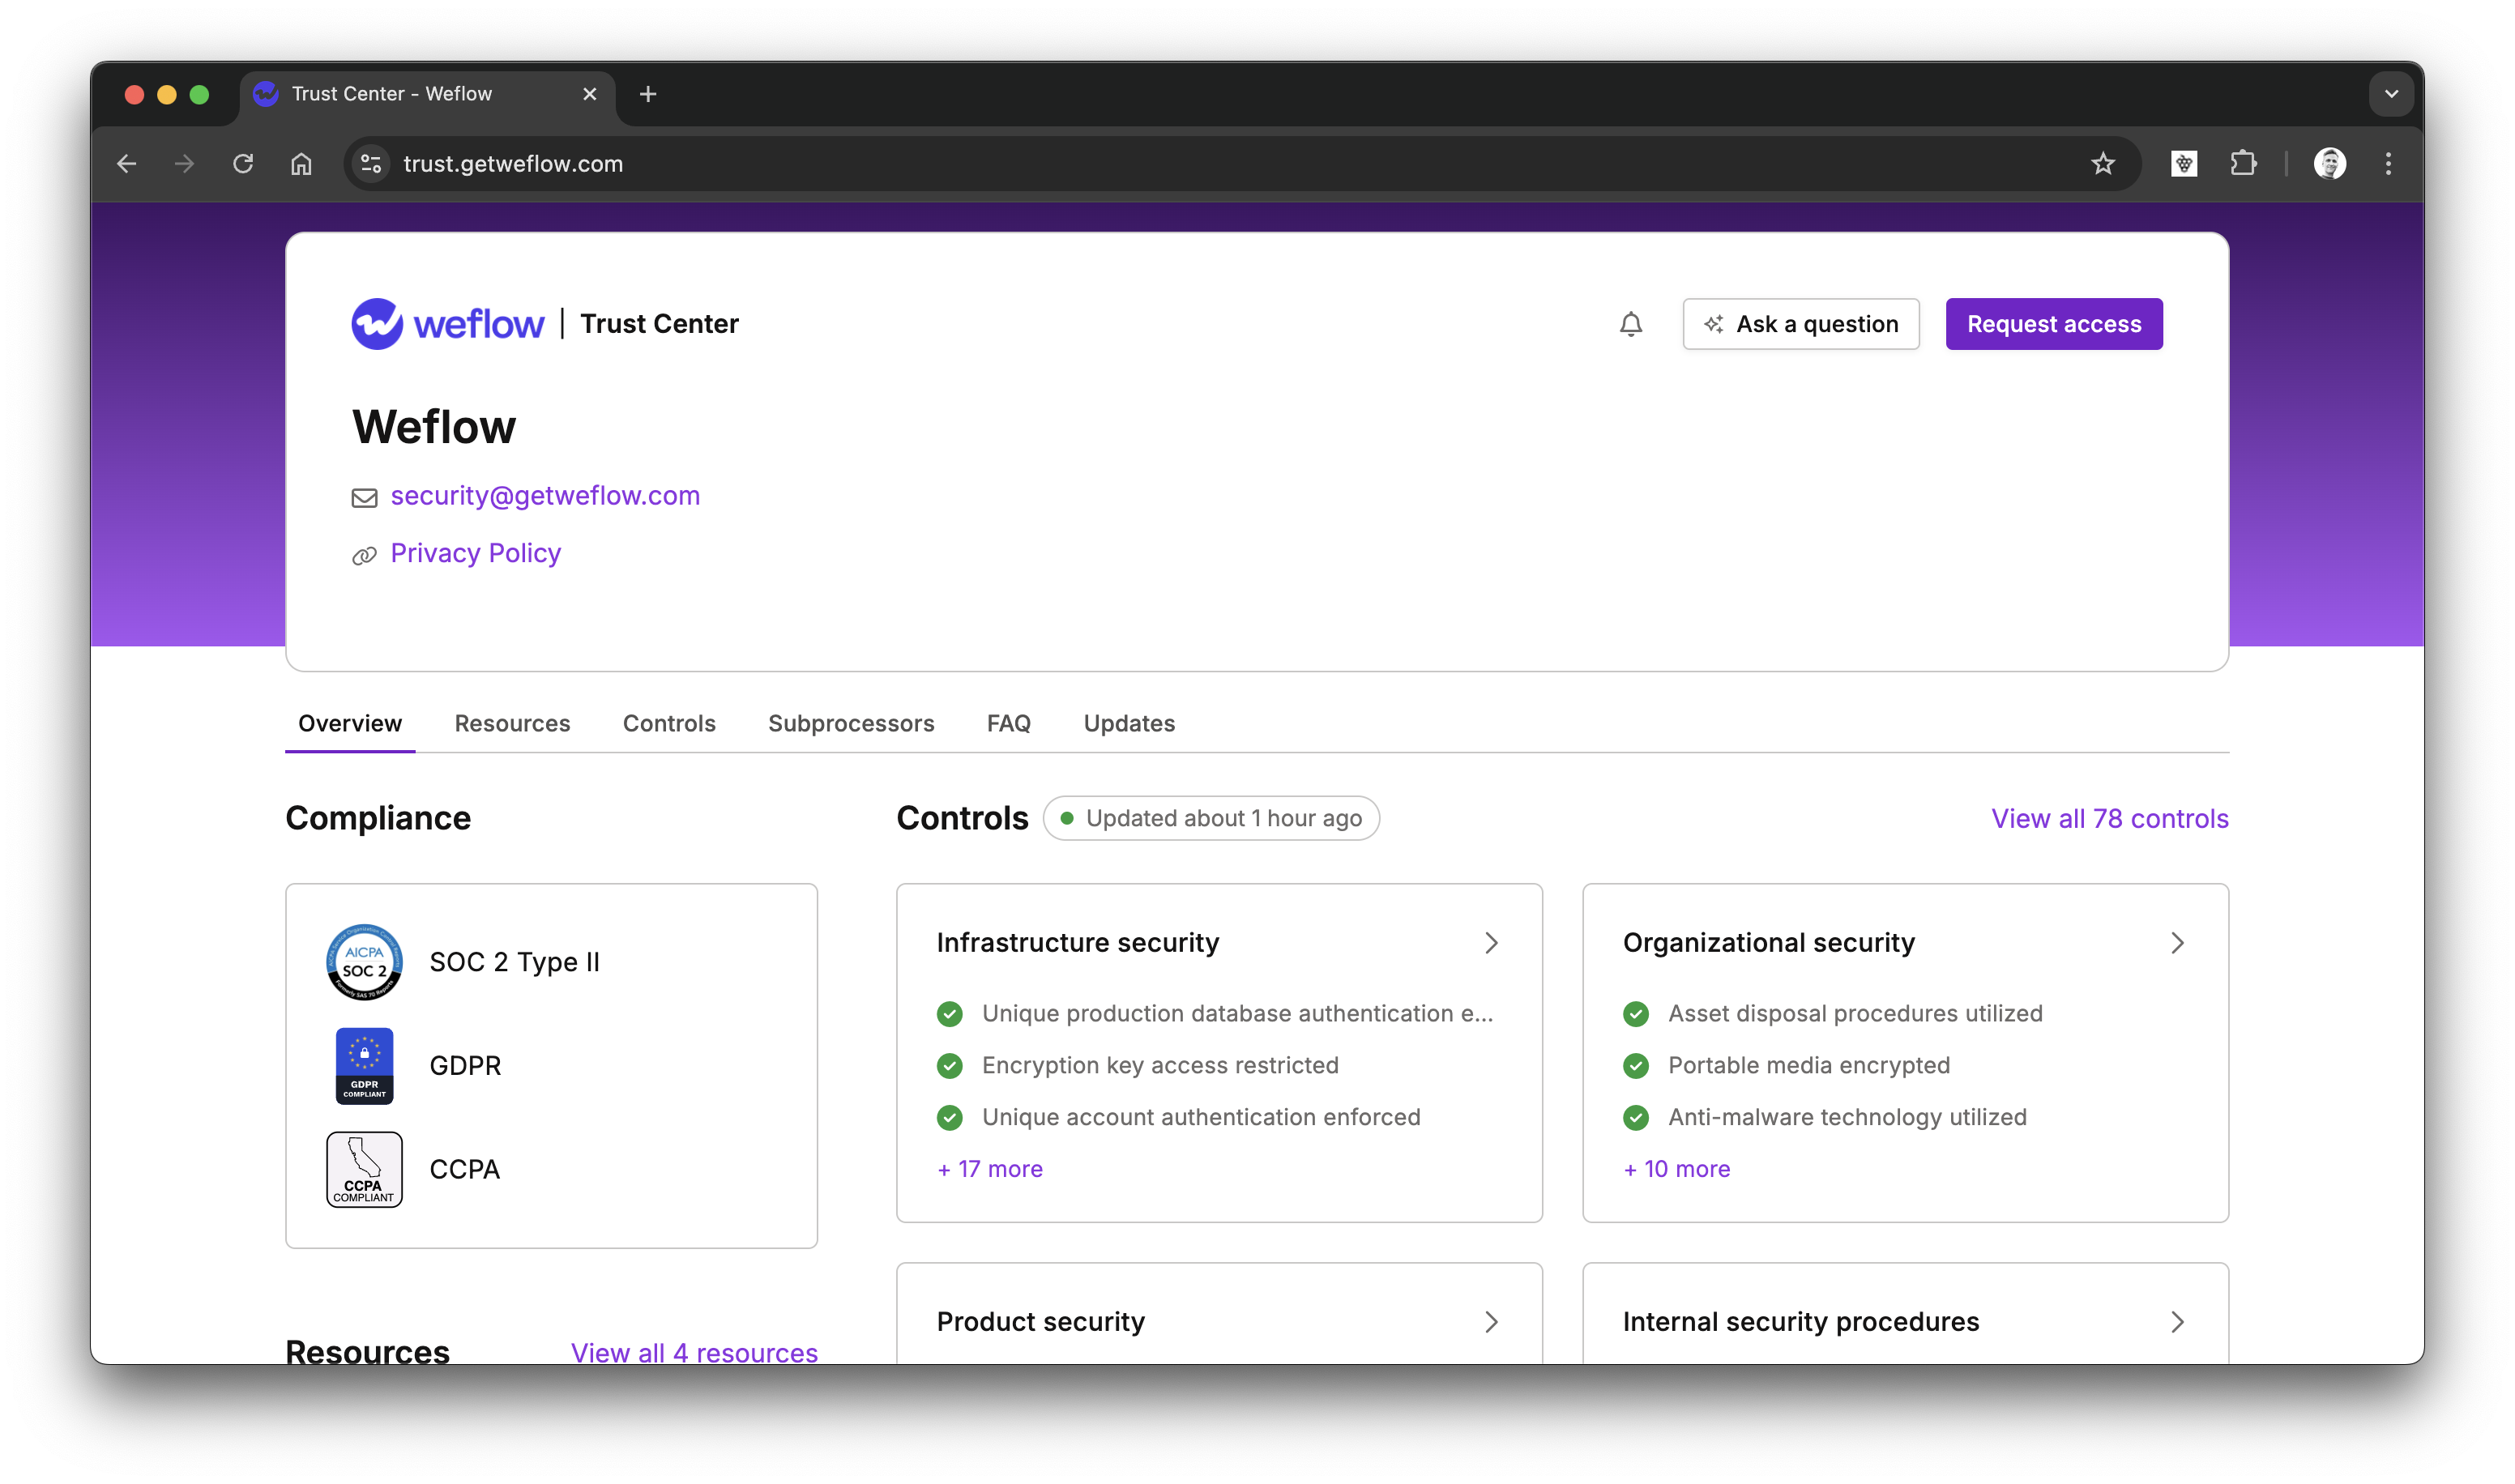Click the link icon beside Privacy Policy

pyautogui.click(x=364, y=555)
